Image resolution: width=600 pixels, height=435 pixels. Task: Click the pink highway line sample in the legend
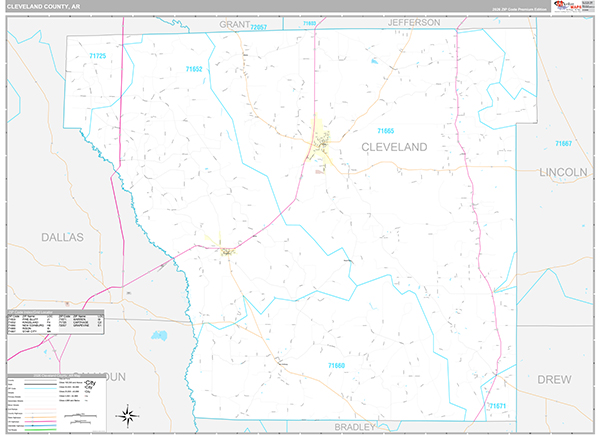[40, 421]
